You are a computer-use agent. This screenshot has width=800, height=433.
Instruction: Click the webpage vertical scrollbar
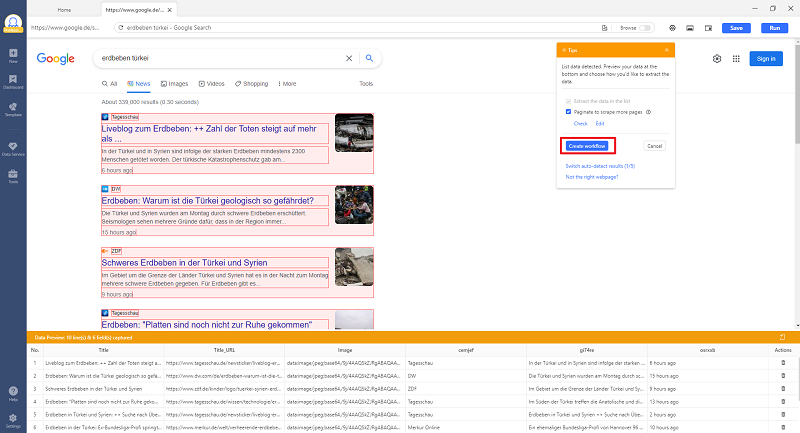point(796,94)
